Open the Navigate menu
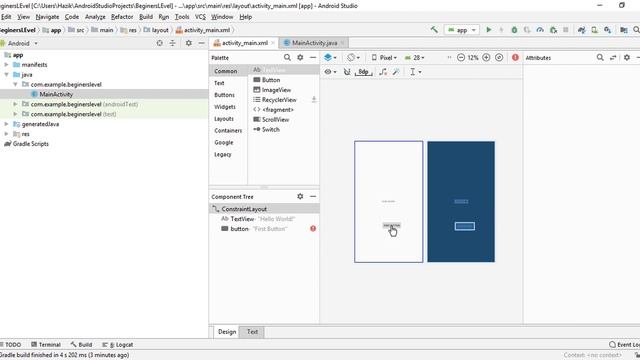This screenshot has height=360, width=640. [x=47, y=17]
